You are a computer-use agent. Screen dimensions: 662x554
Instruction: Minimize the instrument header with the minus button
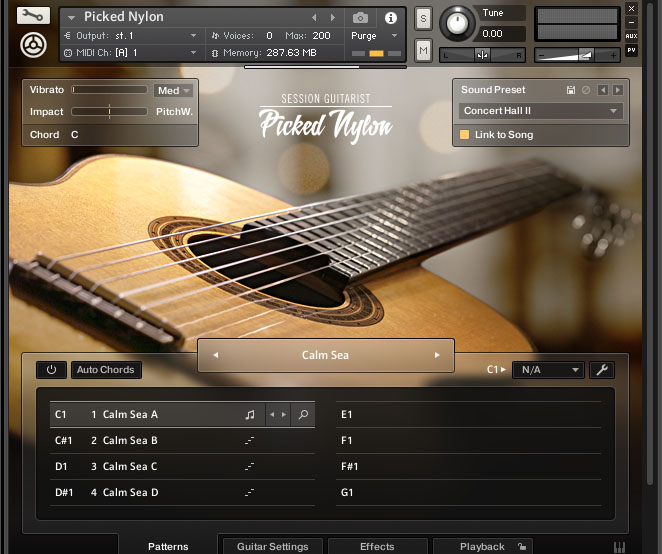pyautogui.click(x=631, y=22)
